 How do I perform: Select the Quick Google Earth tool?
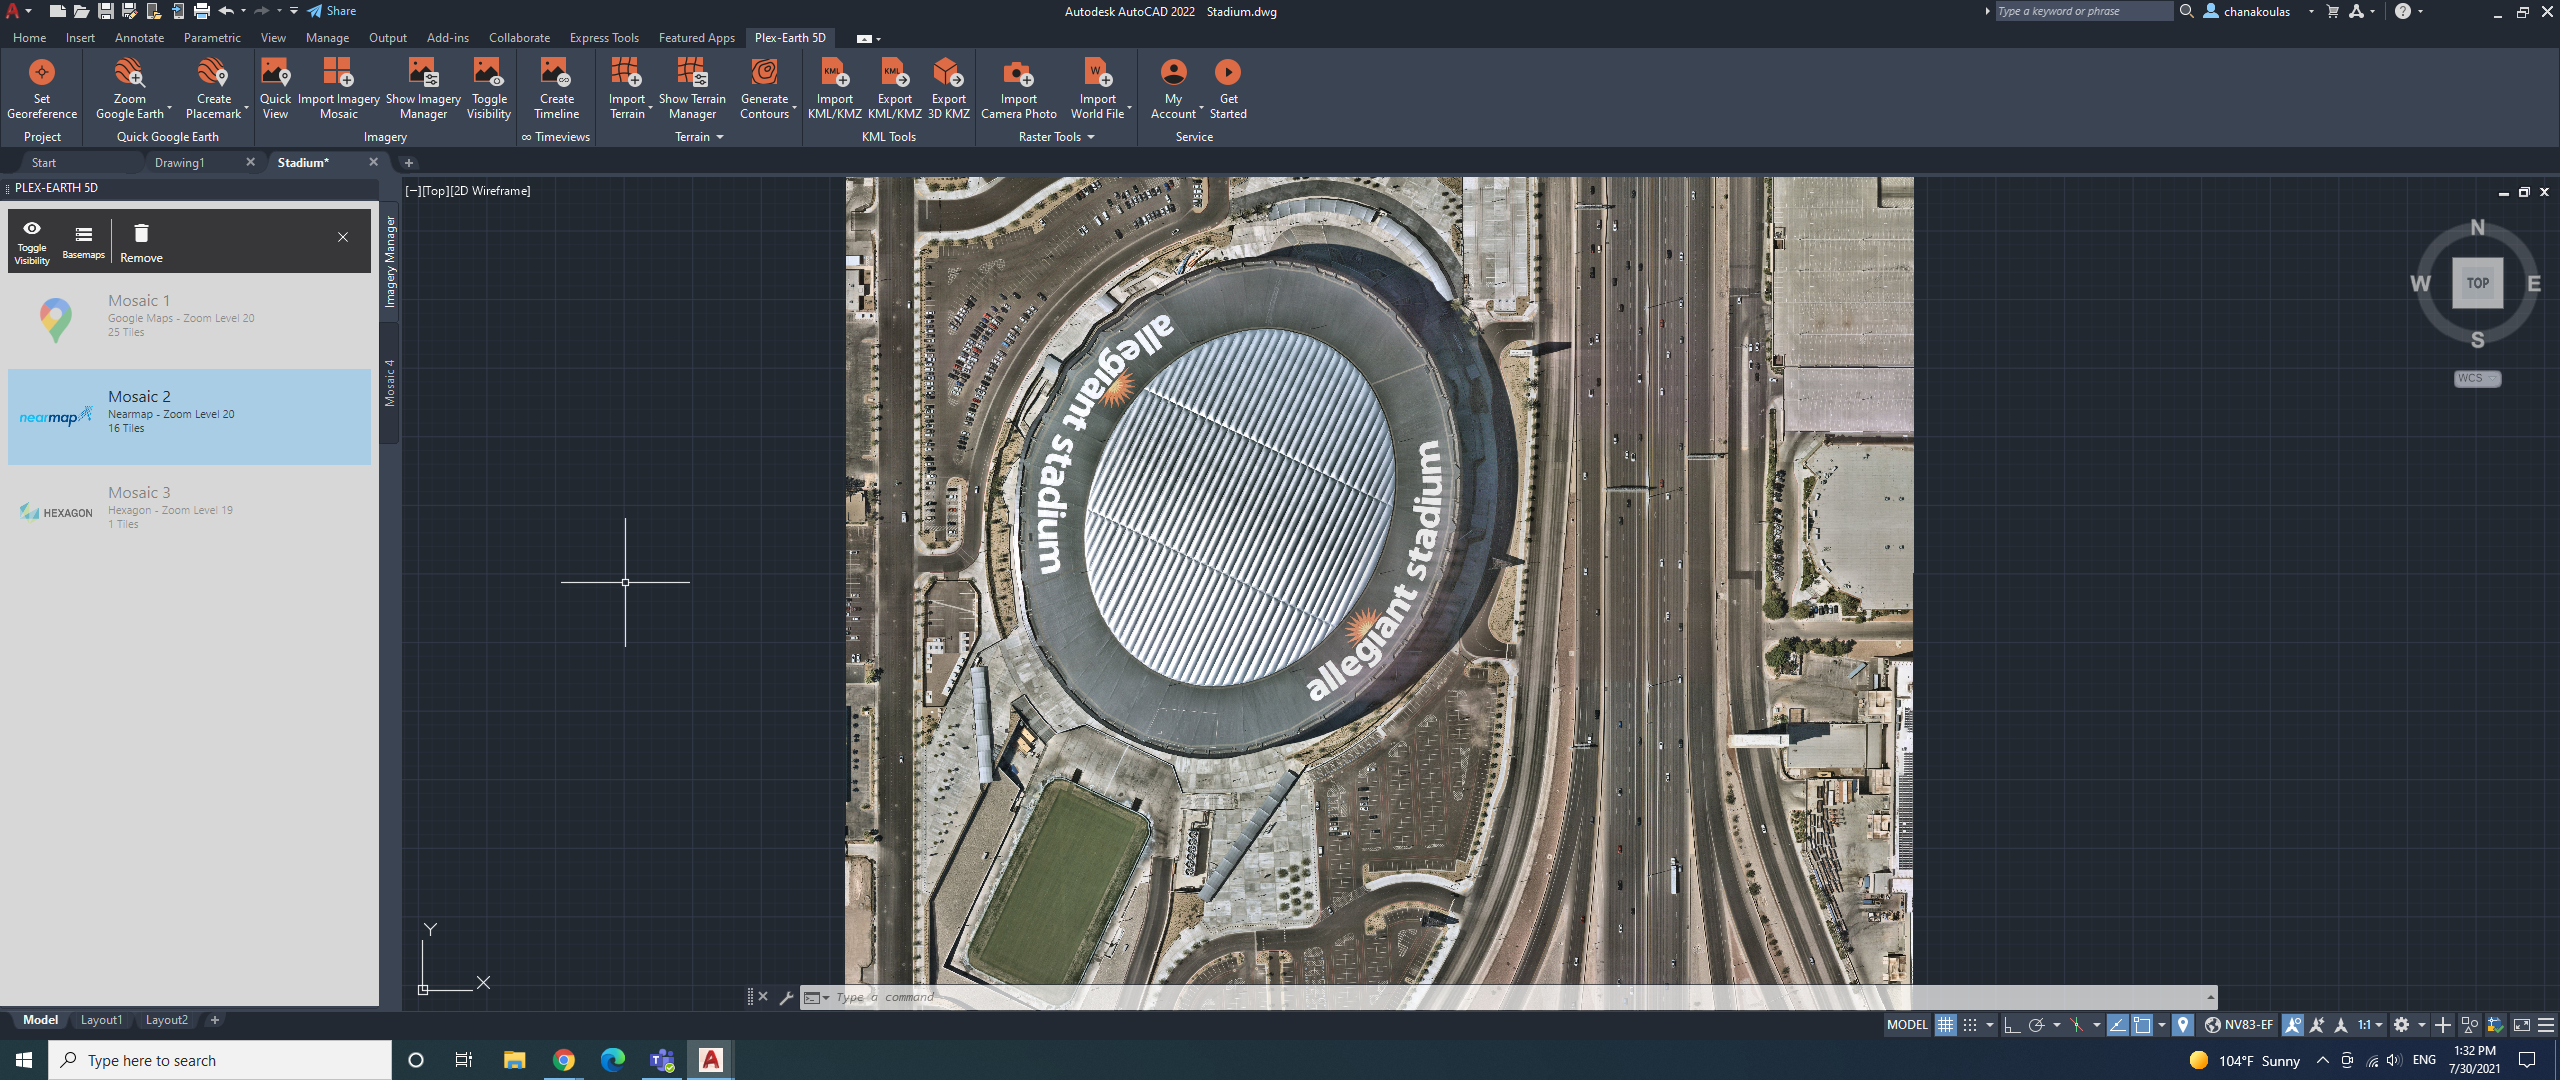point(167,137)
